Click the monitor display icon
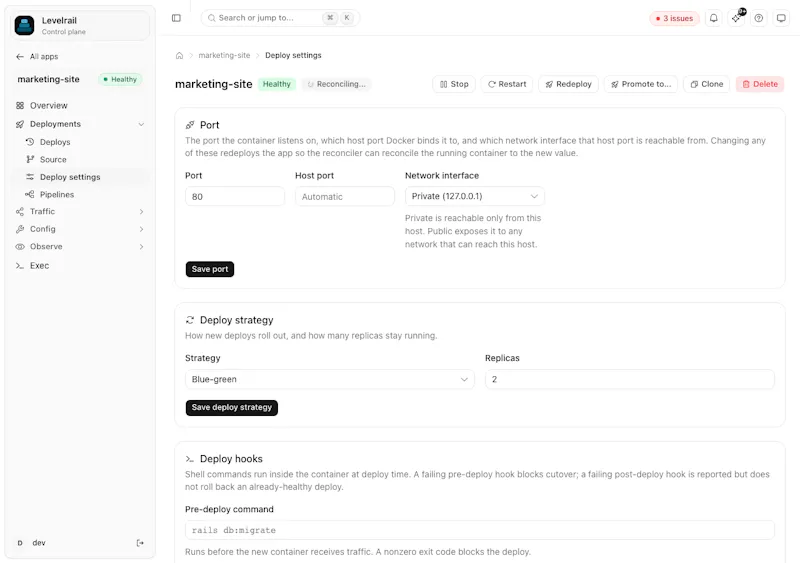 [x=781, y=18]
